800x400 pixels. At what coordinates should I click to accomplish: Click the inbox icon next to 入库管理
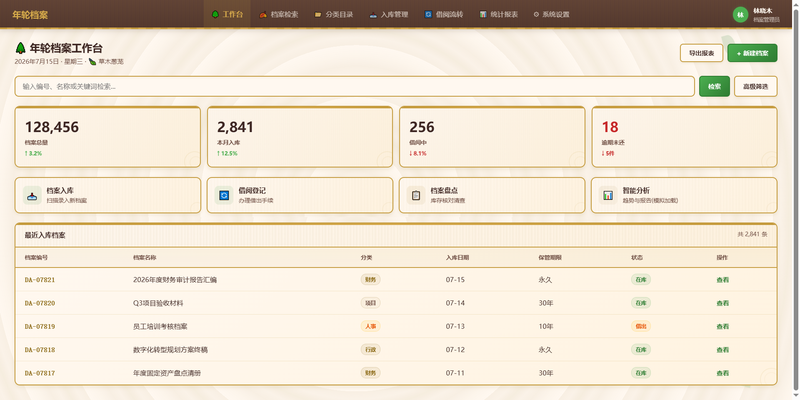[x=373, y=14]
